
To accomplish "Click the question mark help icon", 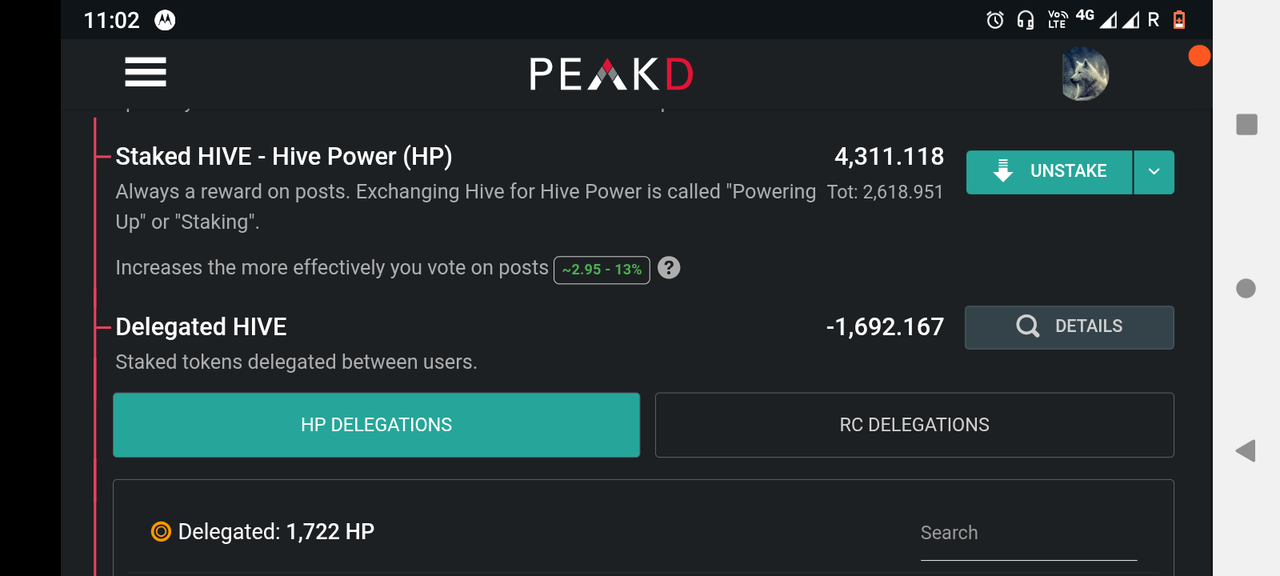I will point(669,268).
